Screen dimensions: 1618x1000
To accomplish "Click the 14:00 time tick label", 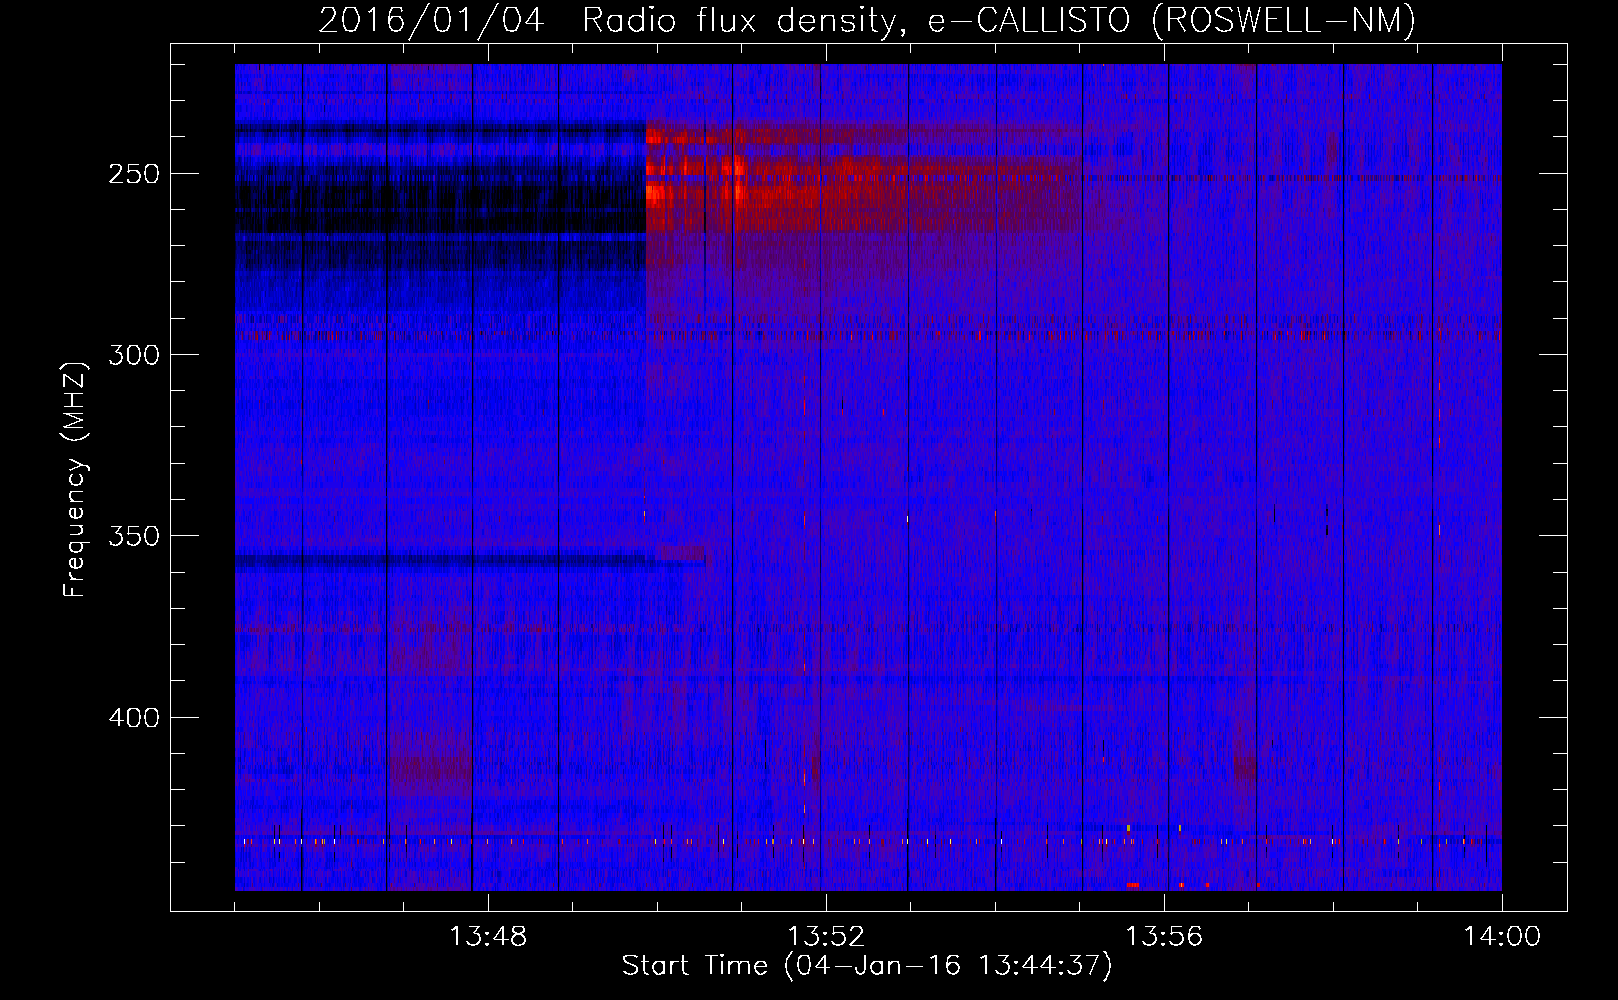I will point(1502,937).
